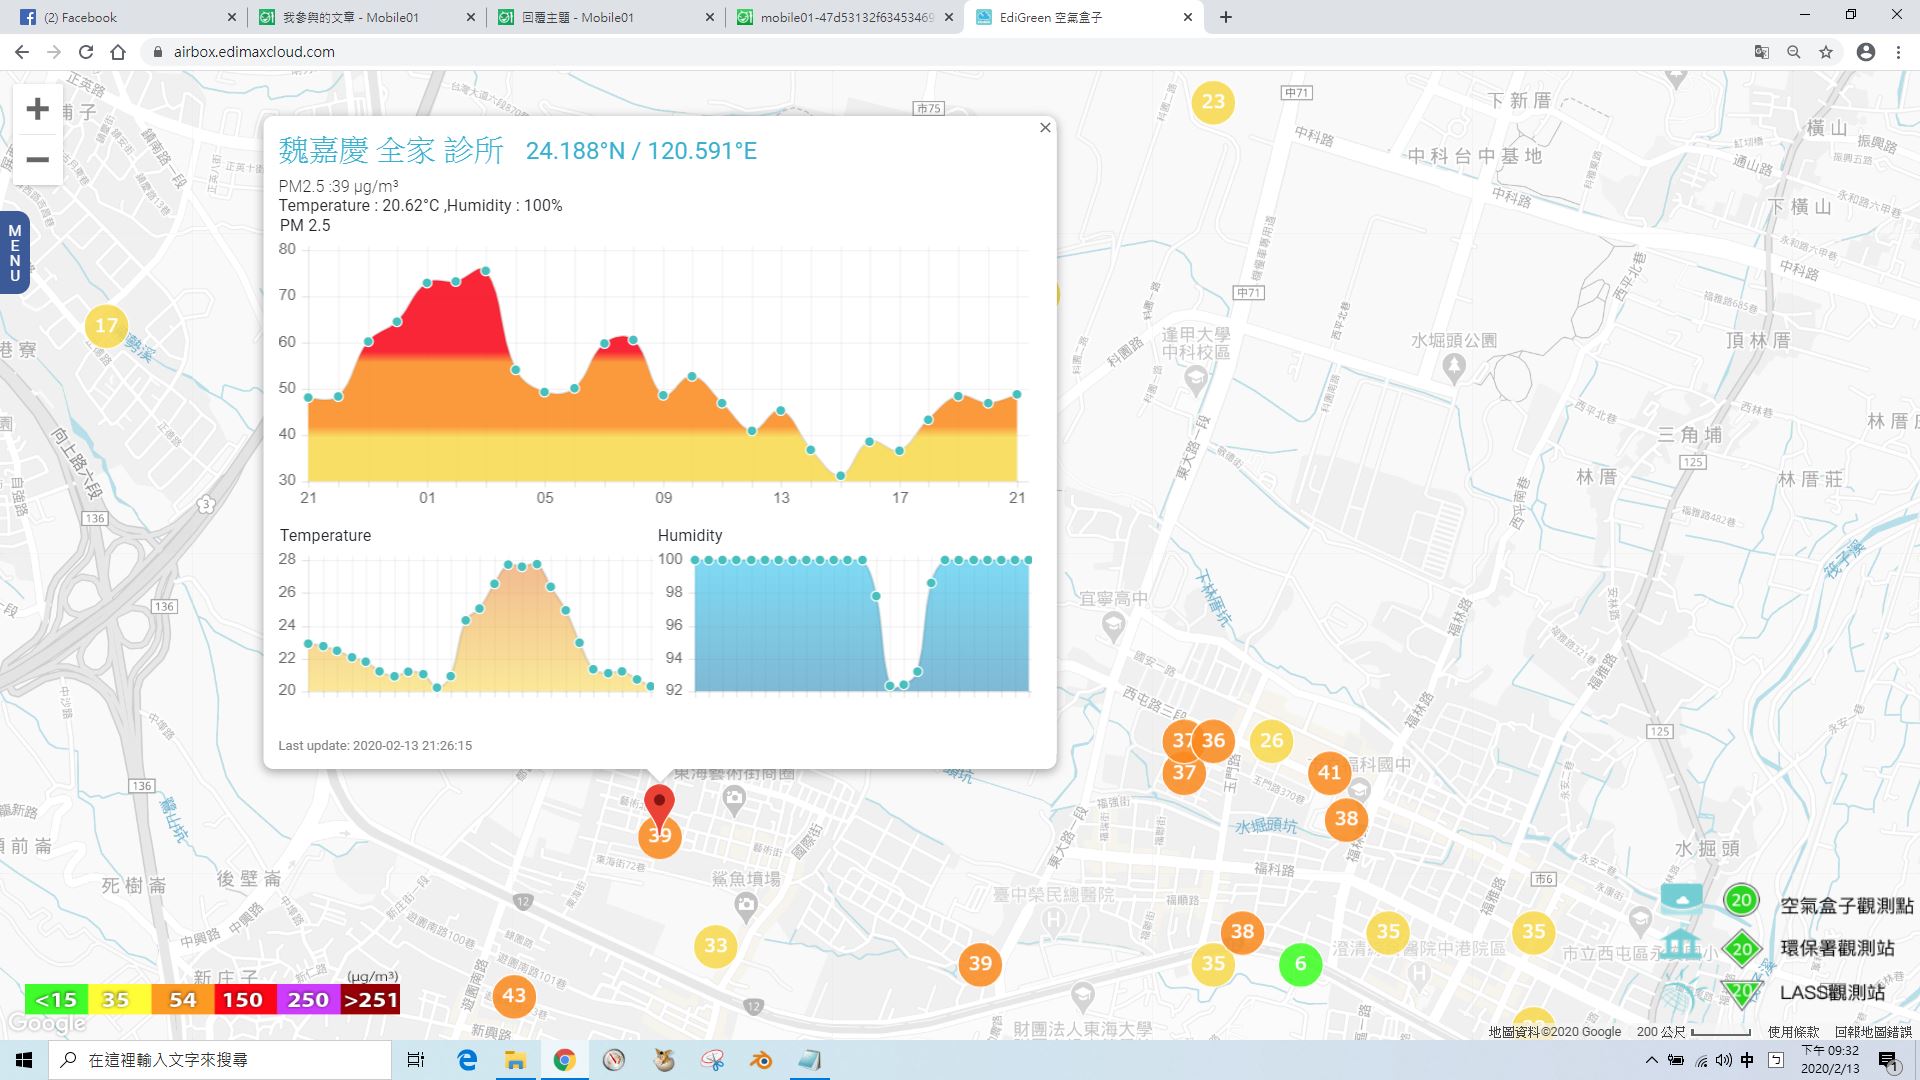Toggle 空氣盒子觀測點 AirBox legend circle icon

[1741, 900]
